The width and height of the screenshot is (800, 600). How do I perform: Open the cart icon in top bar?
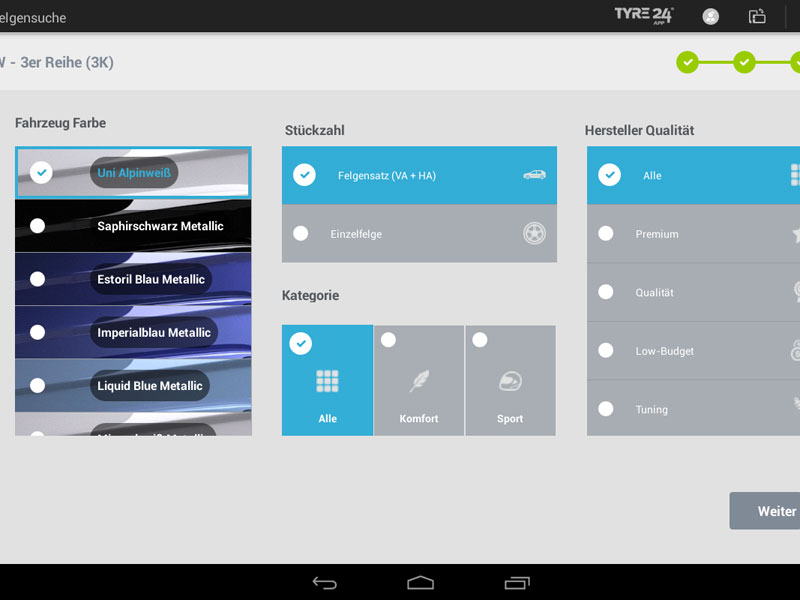click(757, 16)
